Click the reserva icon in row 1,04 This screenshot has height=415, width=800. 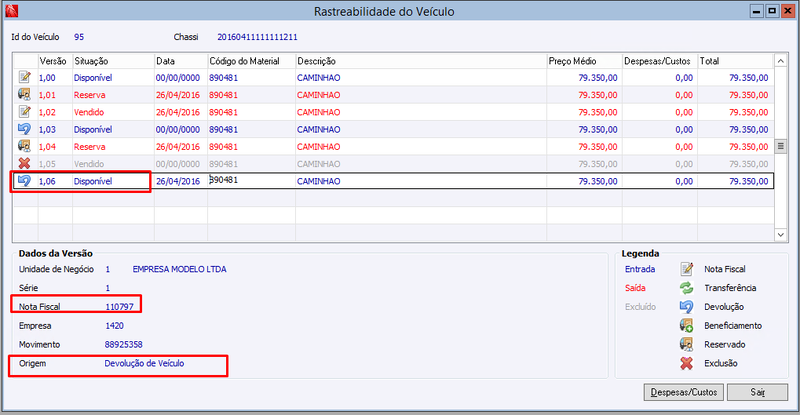[x=24, y=147]
